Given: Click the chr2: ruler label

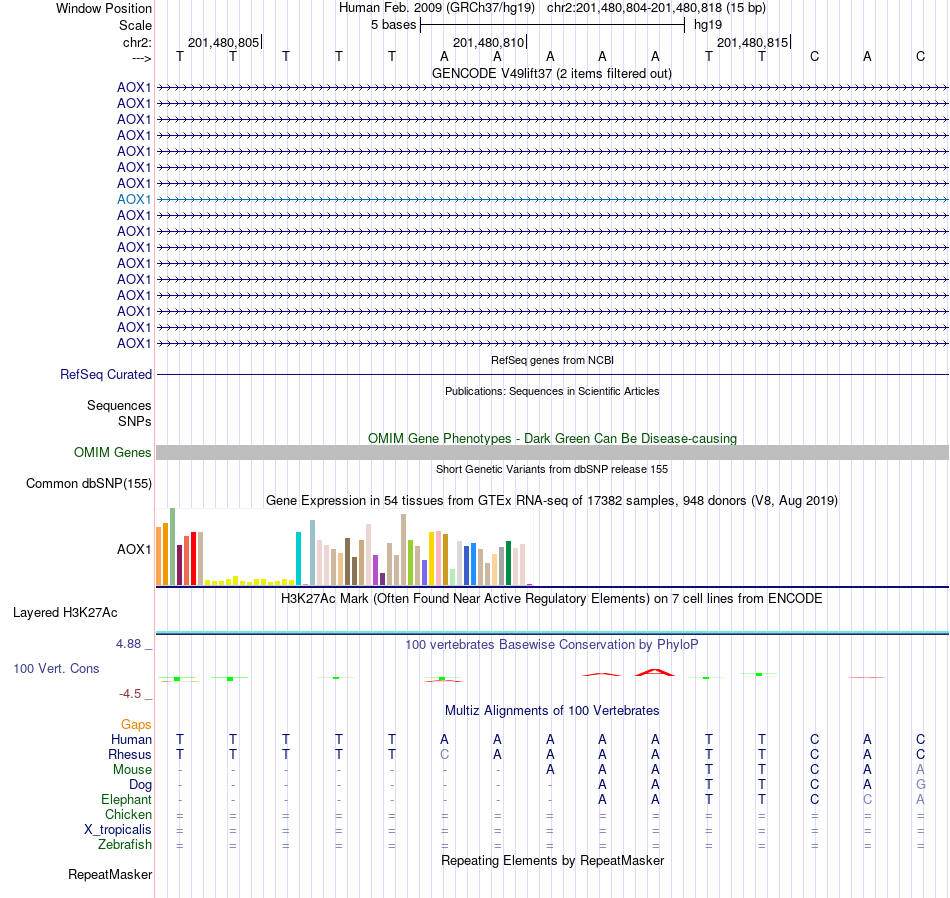Looking at the screenshot, I should (x=137, y=42).
